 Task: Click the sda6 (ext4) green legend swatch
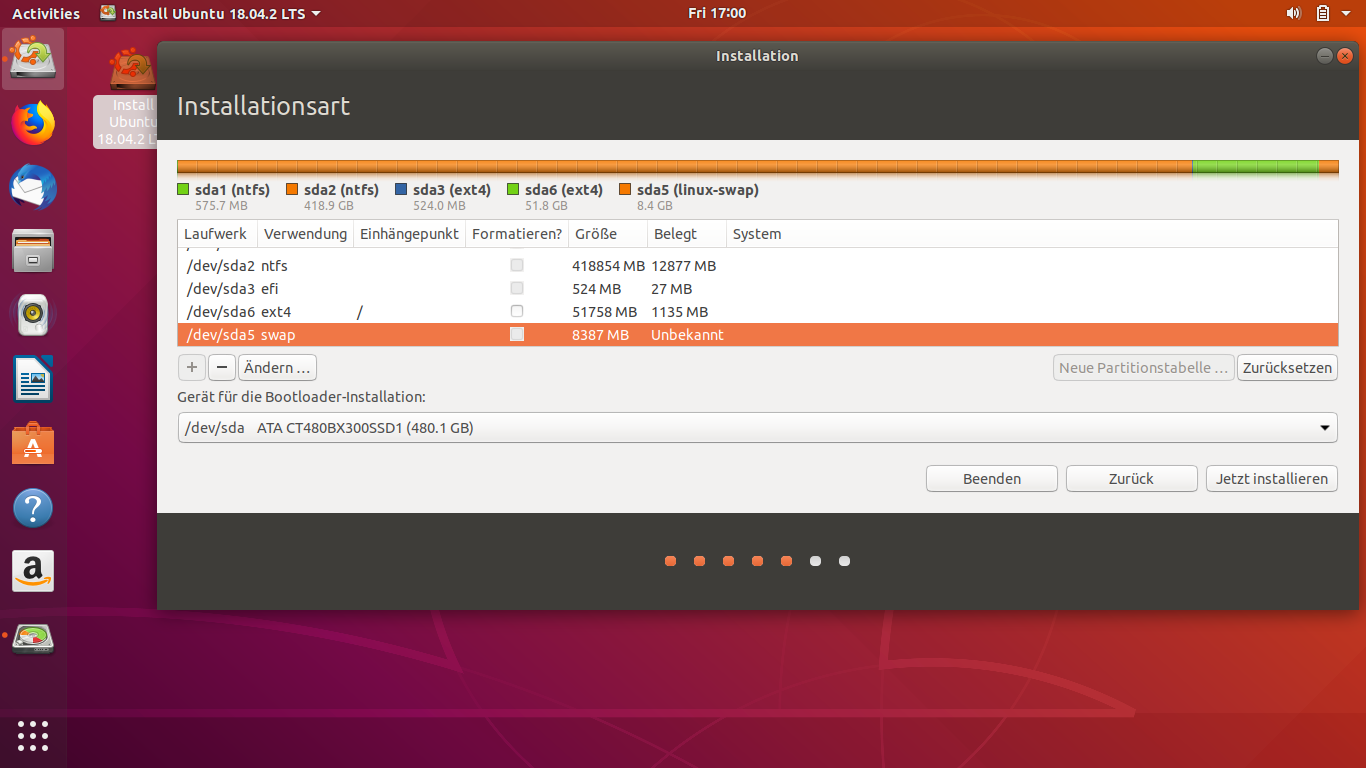(x=513, y=190)
